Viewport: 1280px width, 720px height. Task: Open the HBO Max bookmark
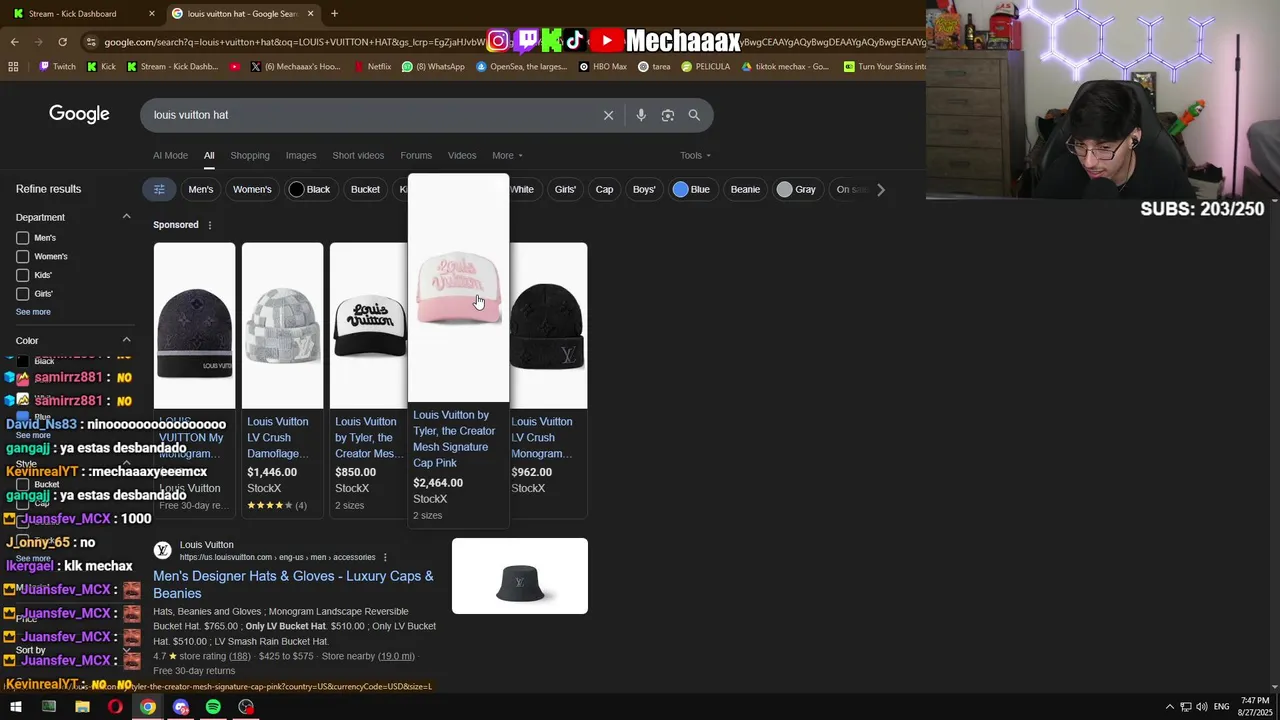[603, 67]
